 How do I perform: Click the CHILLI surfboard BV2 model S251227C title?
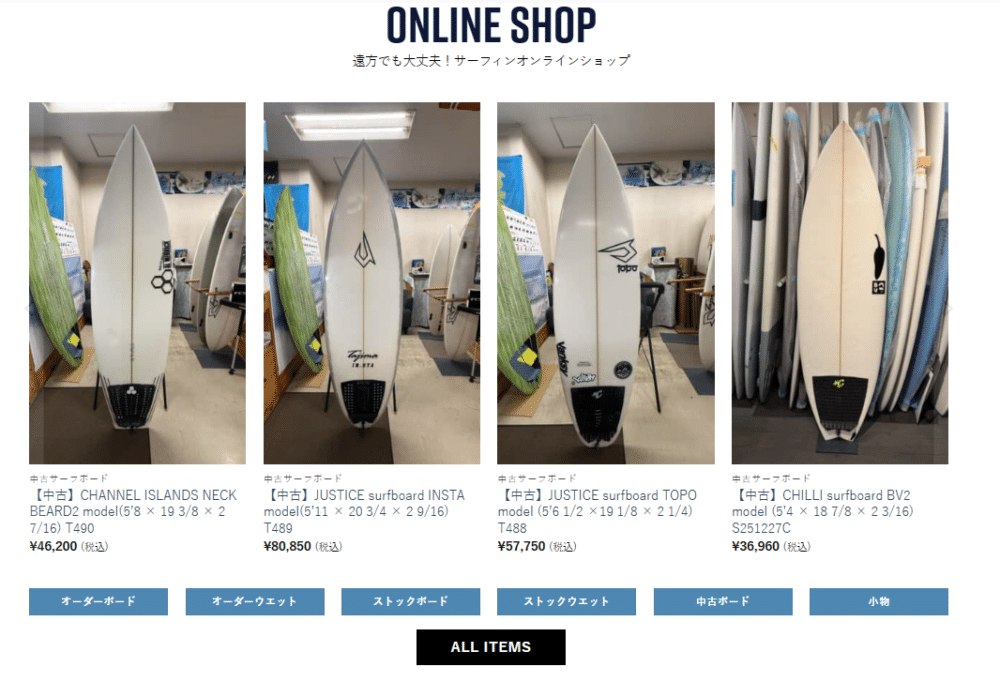pyautogui.click(x=823, y=512)
